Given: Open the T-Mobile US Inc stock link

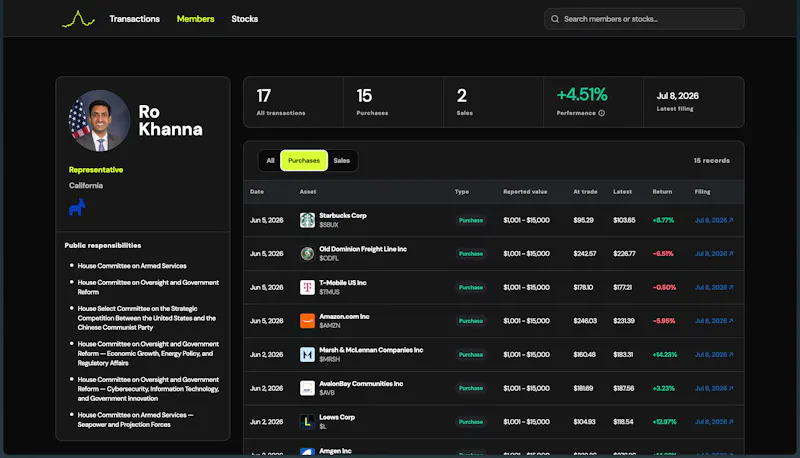Looking at the screenshot, I should [x=343, y=283].
